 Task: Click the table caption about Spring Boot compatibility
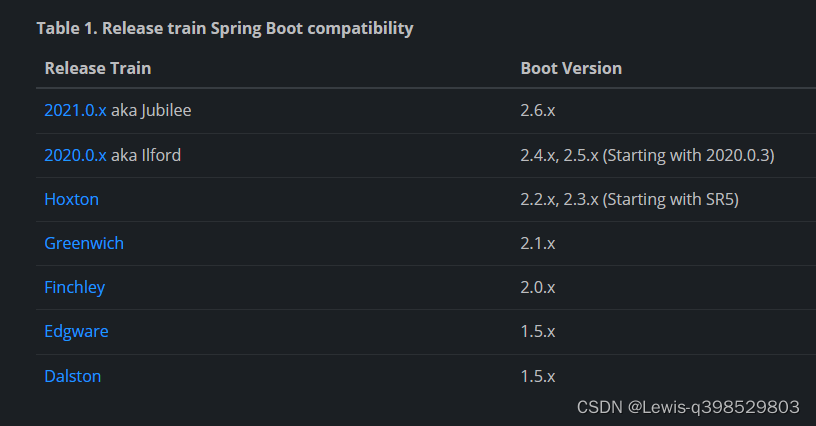click(225, 28)
